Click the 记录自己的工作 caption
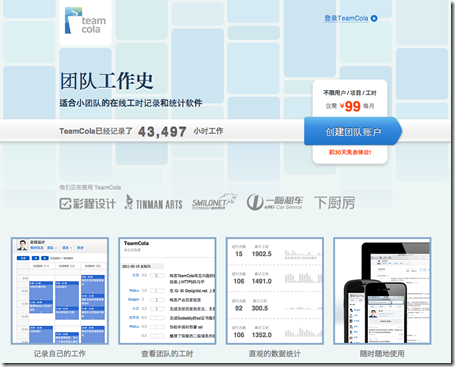The width and height of the screenshot is (455, 367). pos(60,354)
